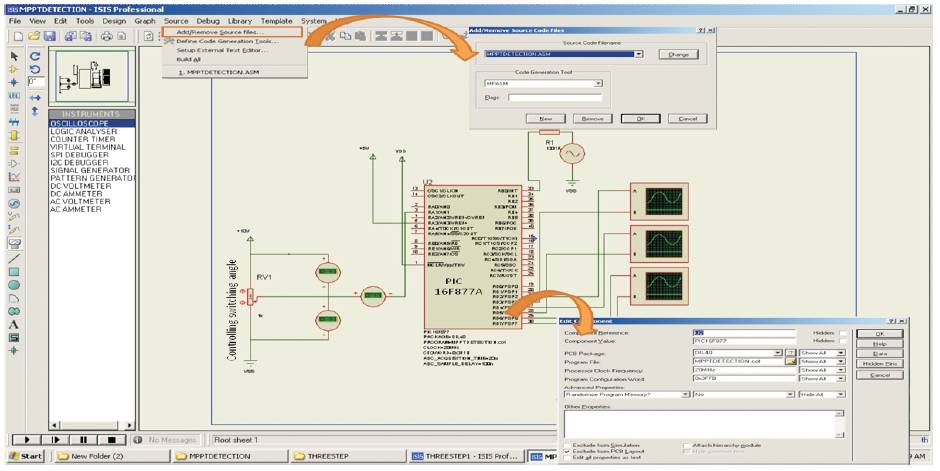Switch to THREESTEP folder in taskbar

tap(348, 456)
